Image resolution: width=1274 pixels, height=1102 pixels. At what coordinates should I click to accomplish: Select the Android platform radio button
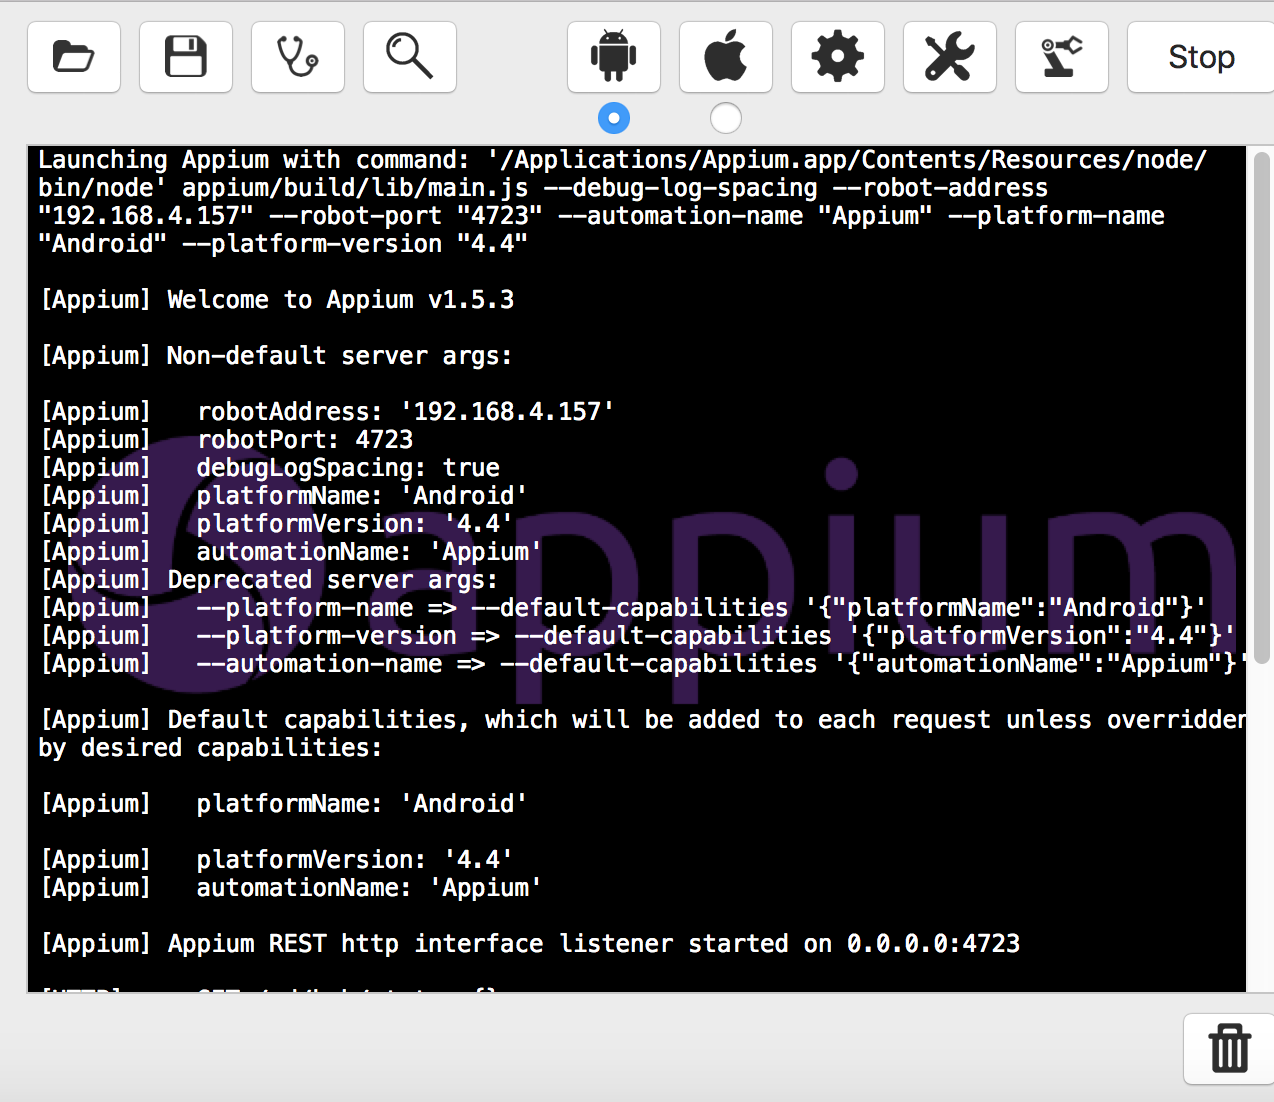point(614,118)
